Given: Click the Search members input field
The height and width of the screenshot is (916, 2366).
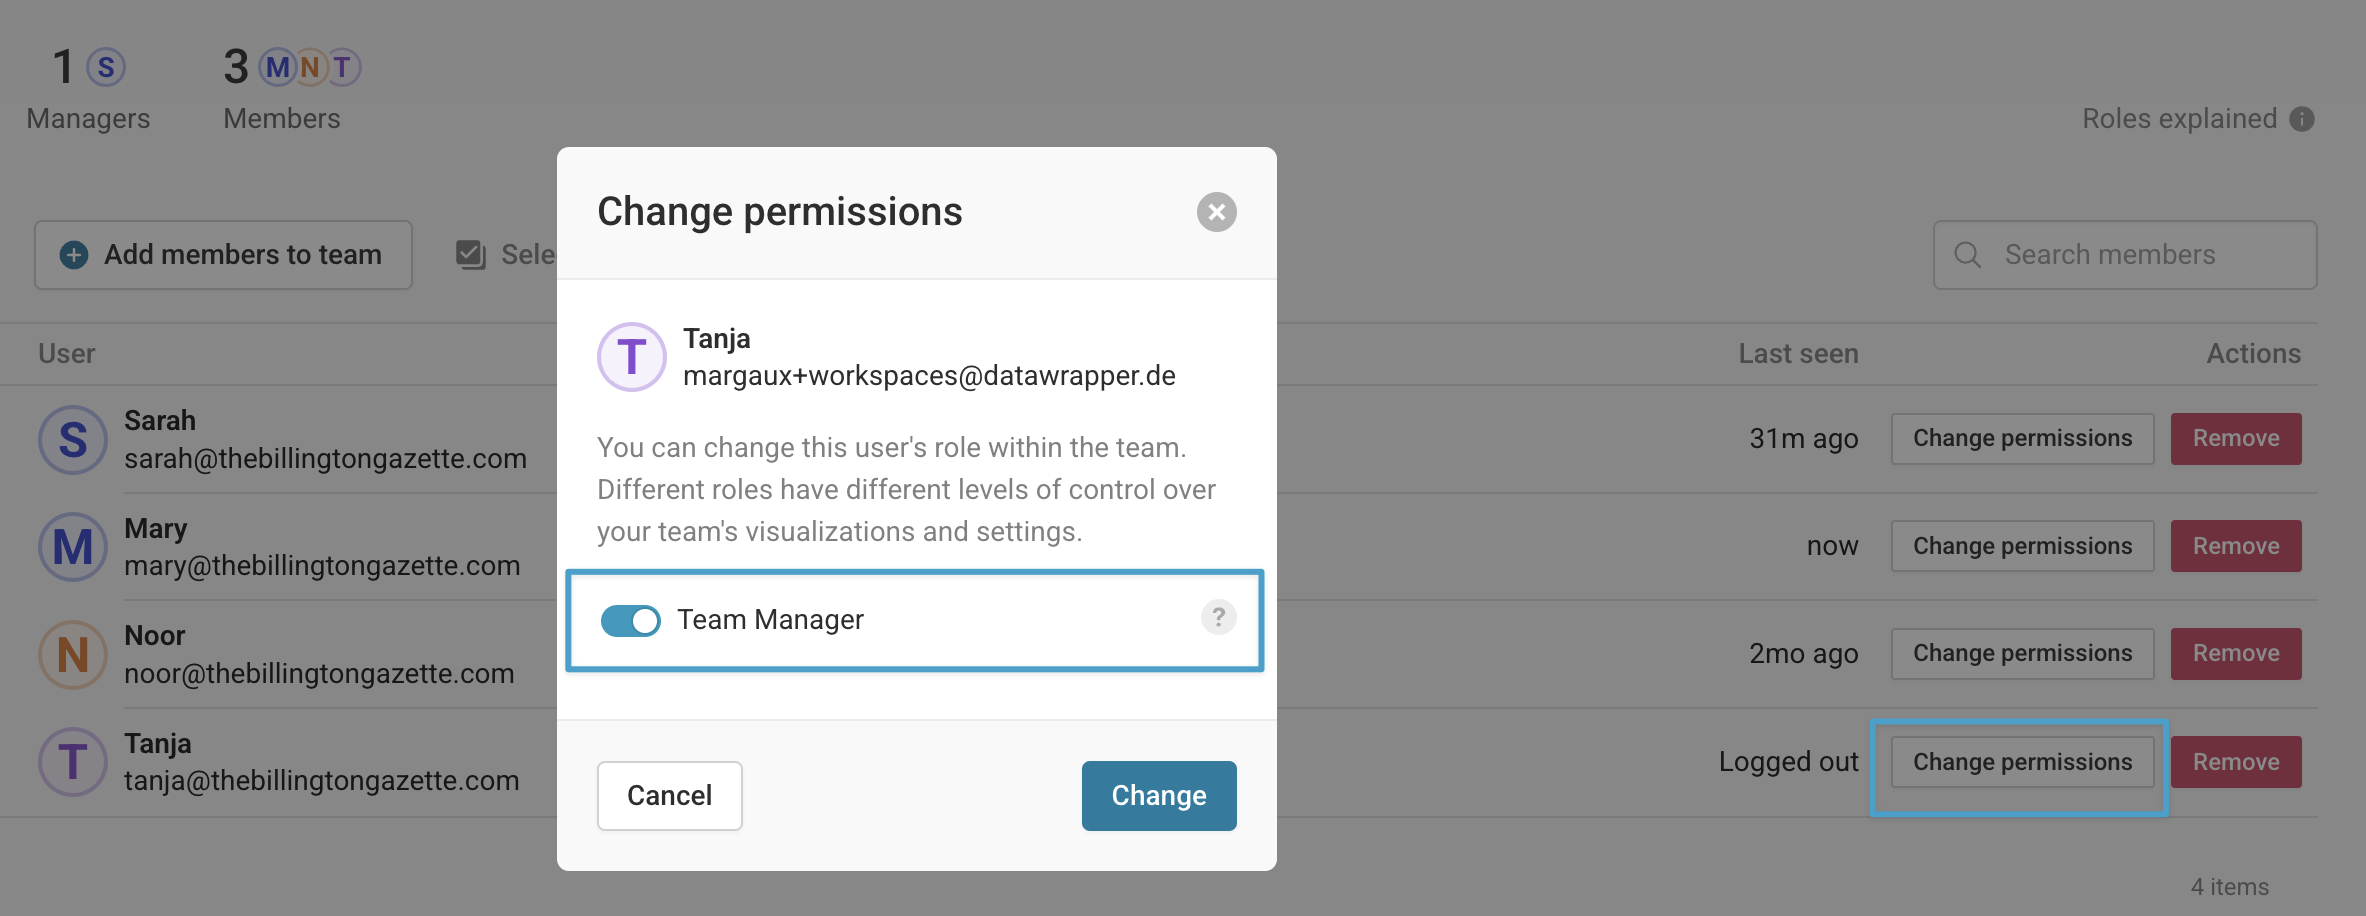Looking at the screenshot, I should (x=2125, y=255).
